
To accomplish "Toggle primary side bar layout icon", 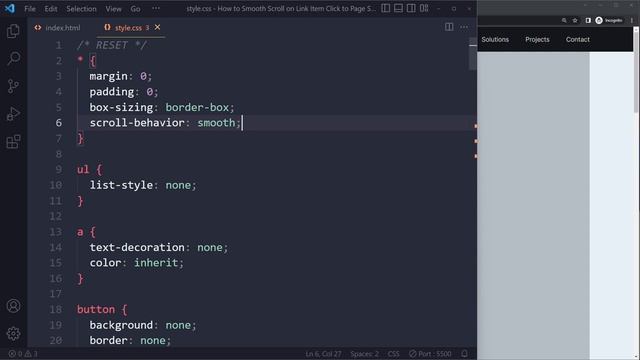I will [x=385, y=8].
